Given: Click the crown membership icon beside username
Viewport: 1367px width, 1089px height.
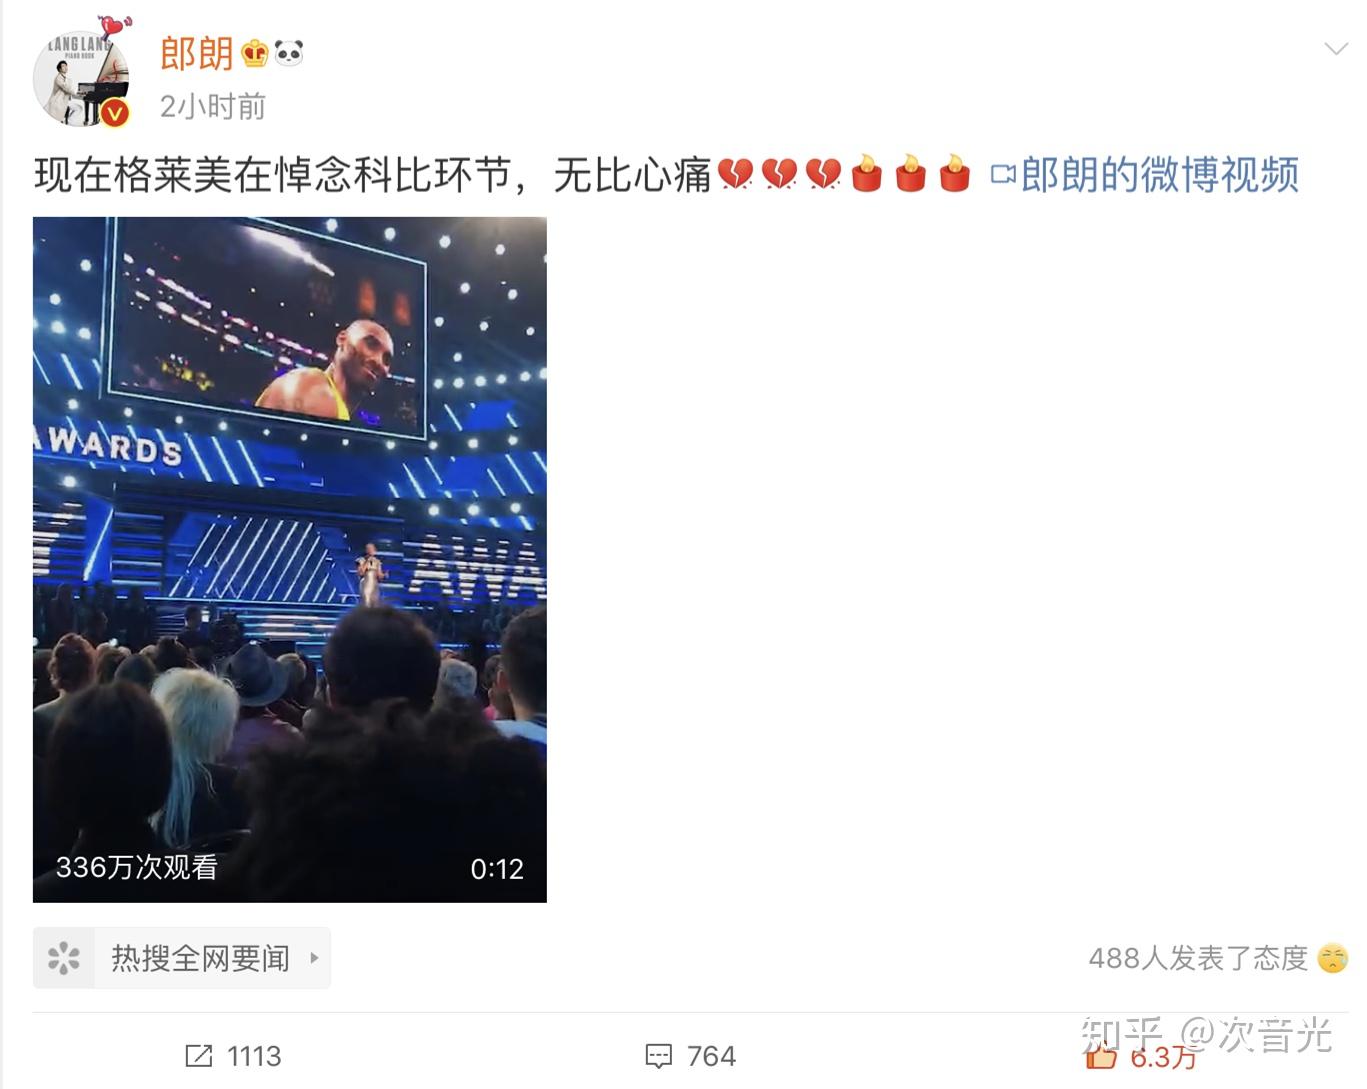Looking at the screenshot, I should pyautogui.click(x=255, y=53).
